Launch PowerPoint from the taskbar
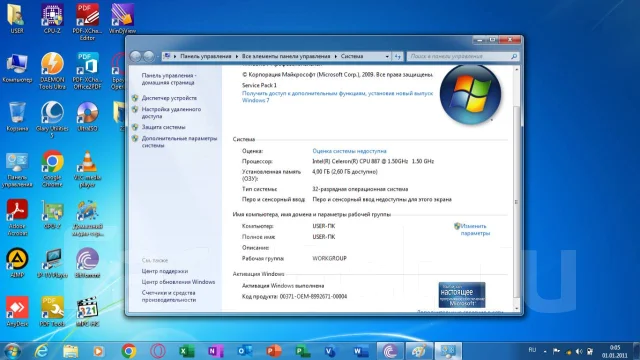Screen dimensions: 640x360 click(274, 351)
